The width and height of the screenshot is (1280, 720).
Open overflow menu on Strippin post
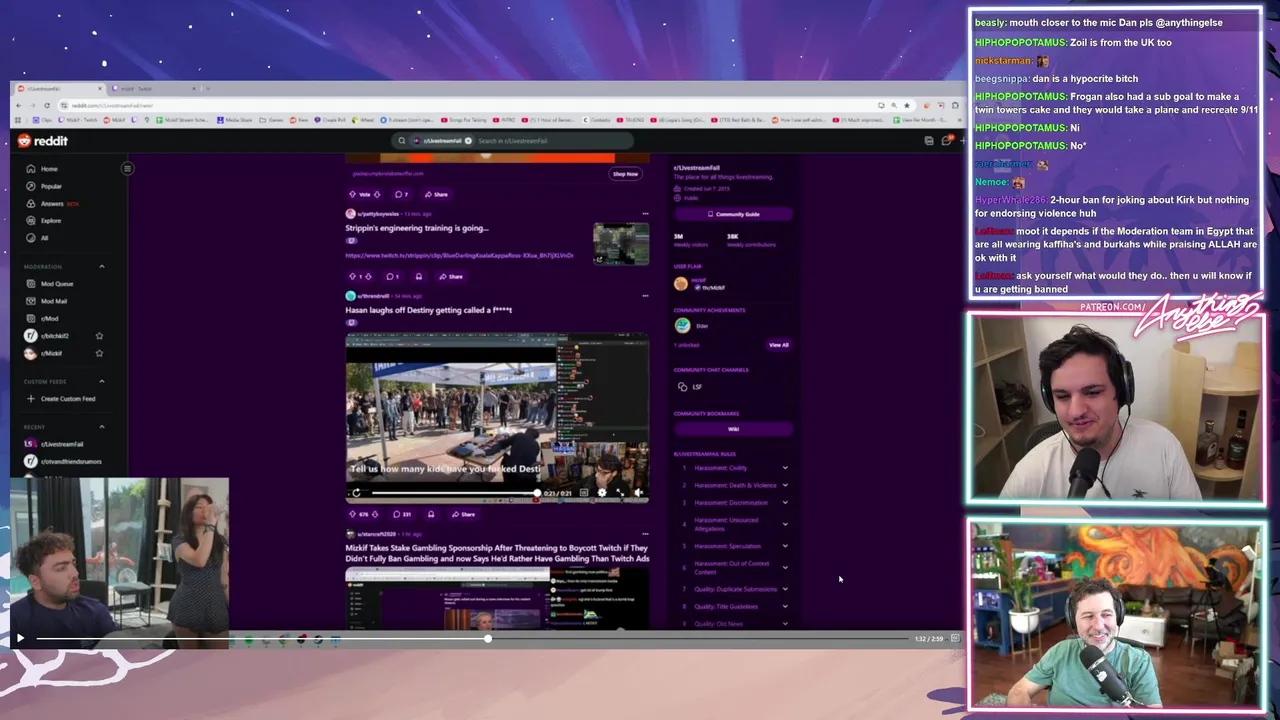(x=645, y=213)
